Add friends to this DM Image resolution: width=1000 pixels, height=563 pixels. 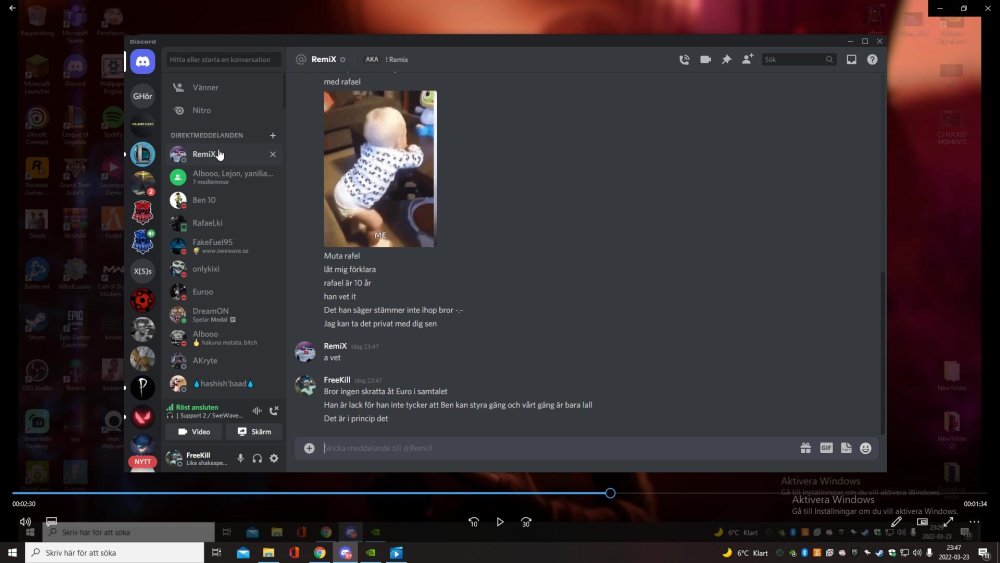coord(747,59)
